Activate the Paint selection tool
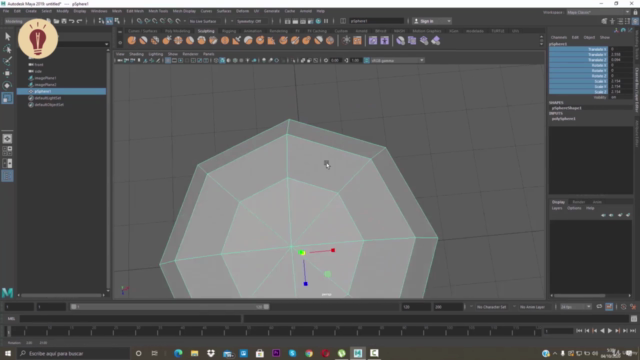The width and height of the screenshot is (640, 360). pyautogui.click(x=7, y=61)
